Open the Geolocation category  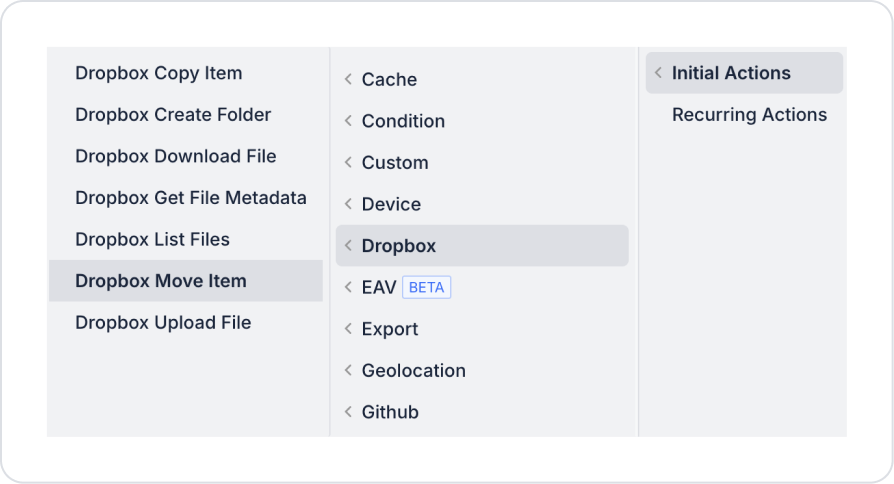(482, 371)
